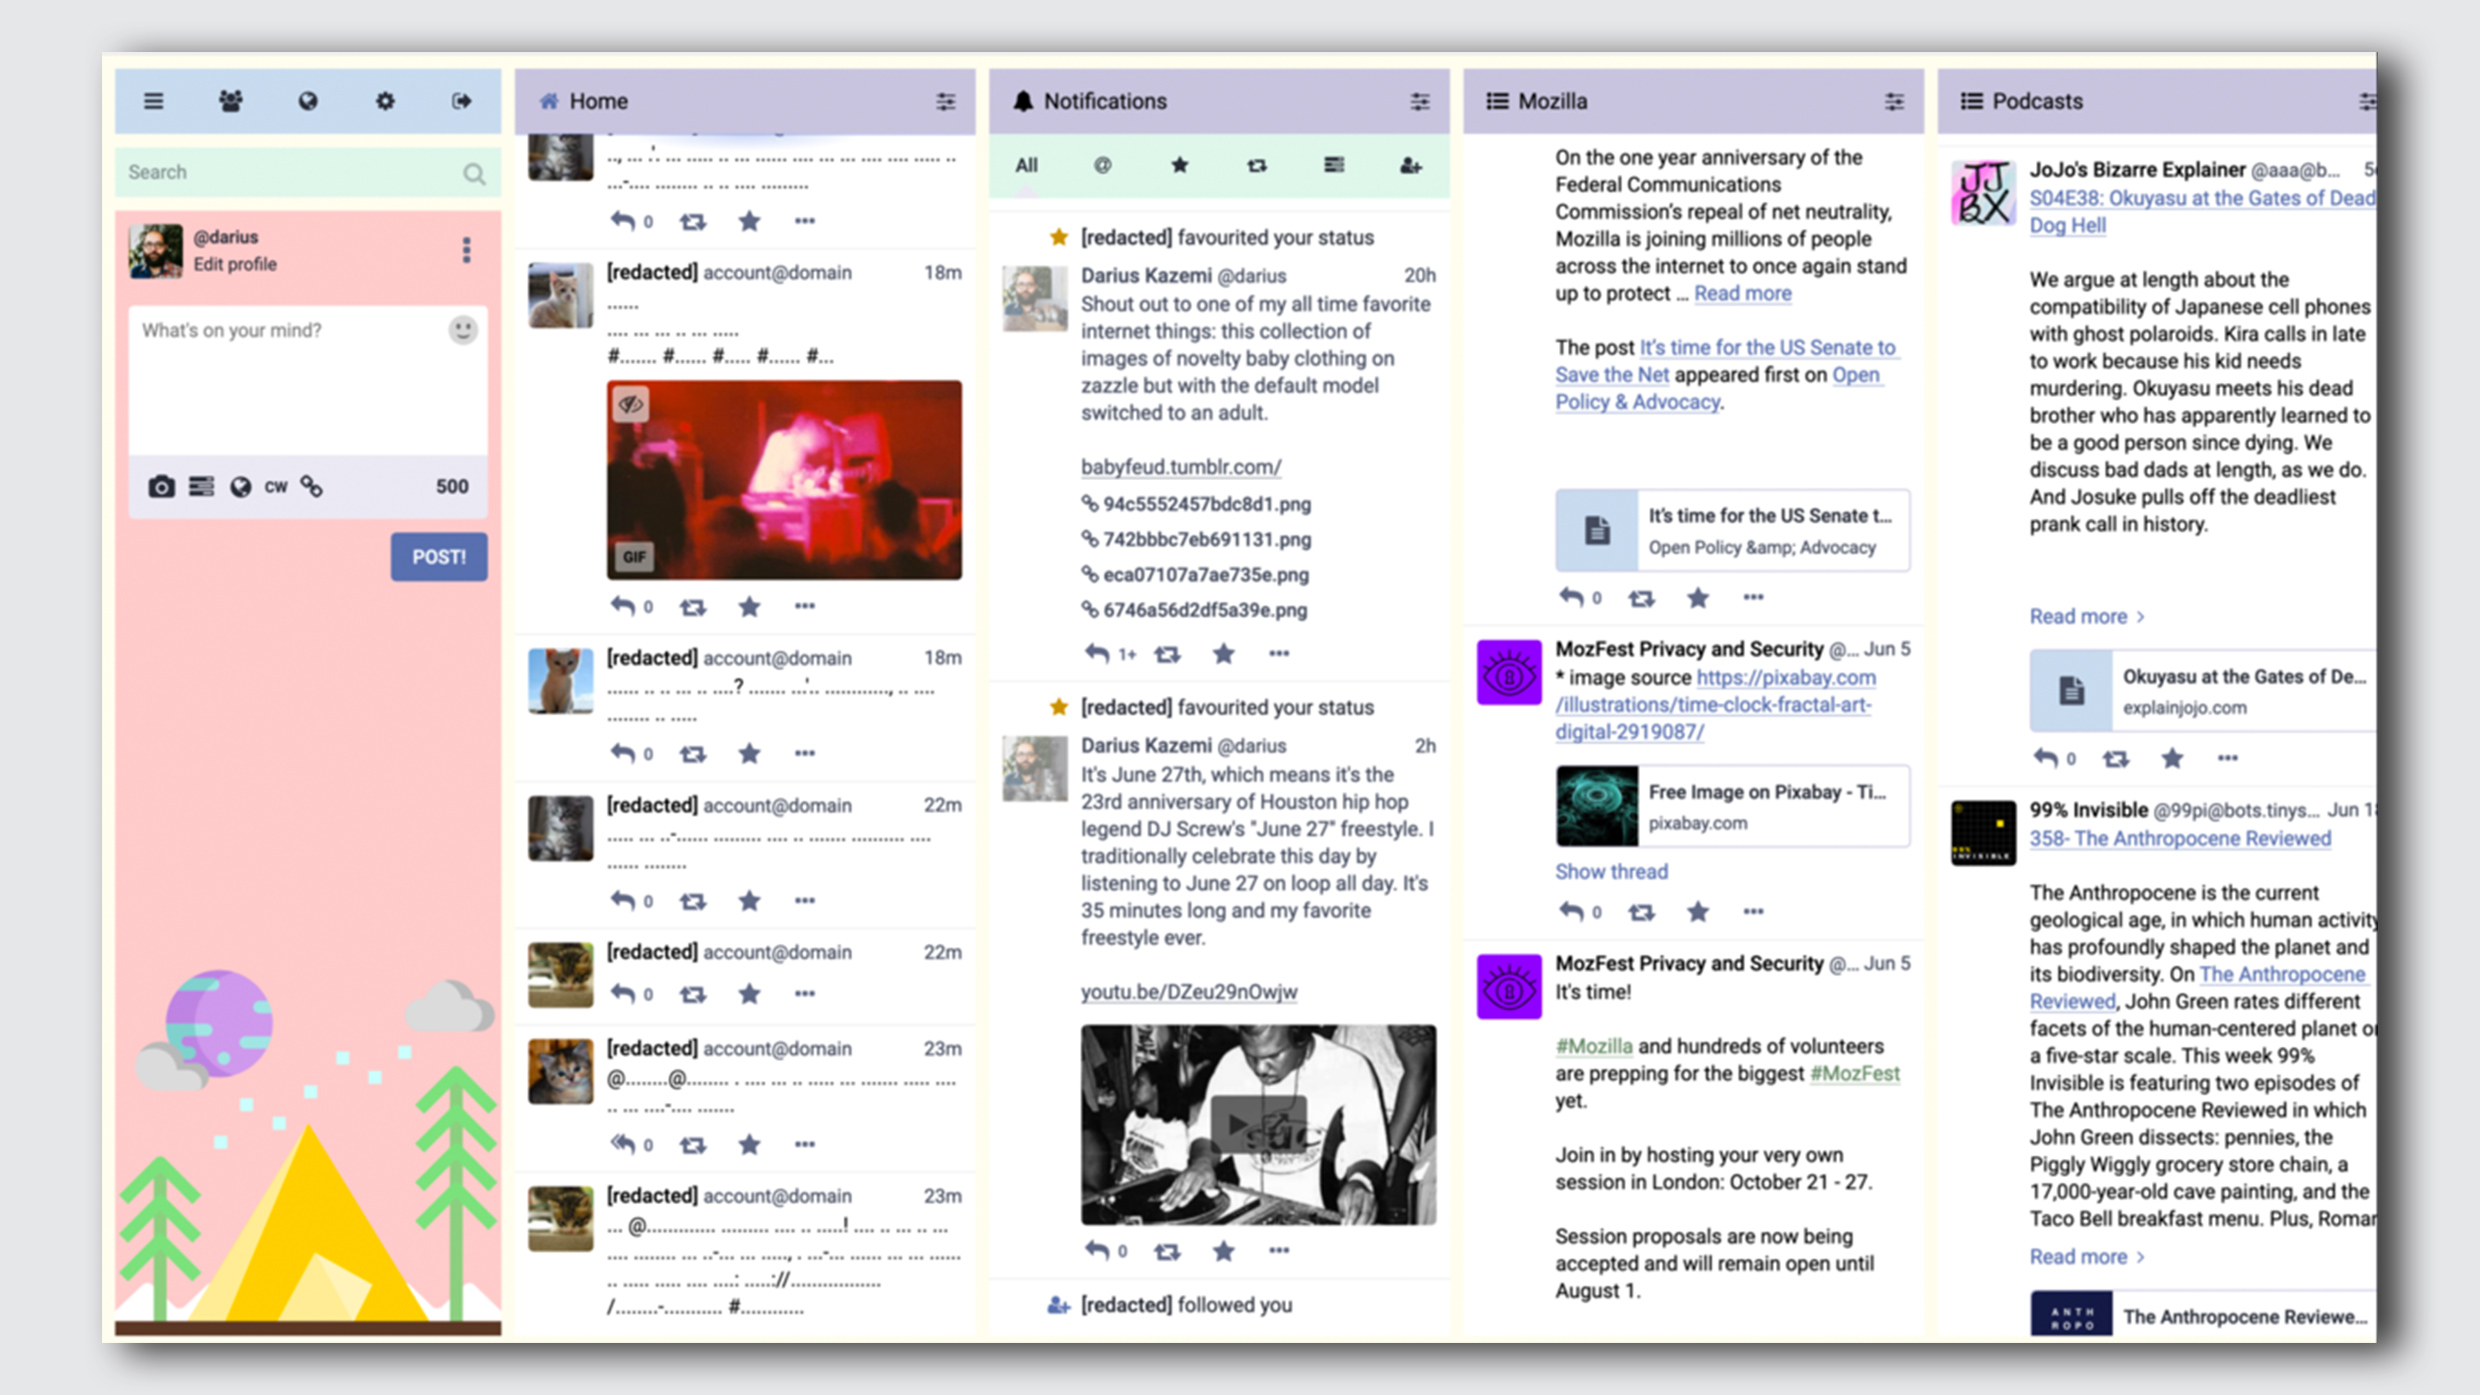Open the Podcasts column settings sliders
The height and width of the screenshot is (1395, 2480).
point(2366,101)
